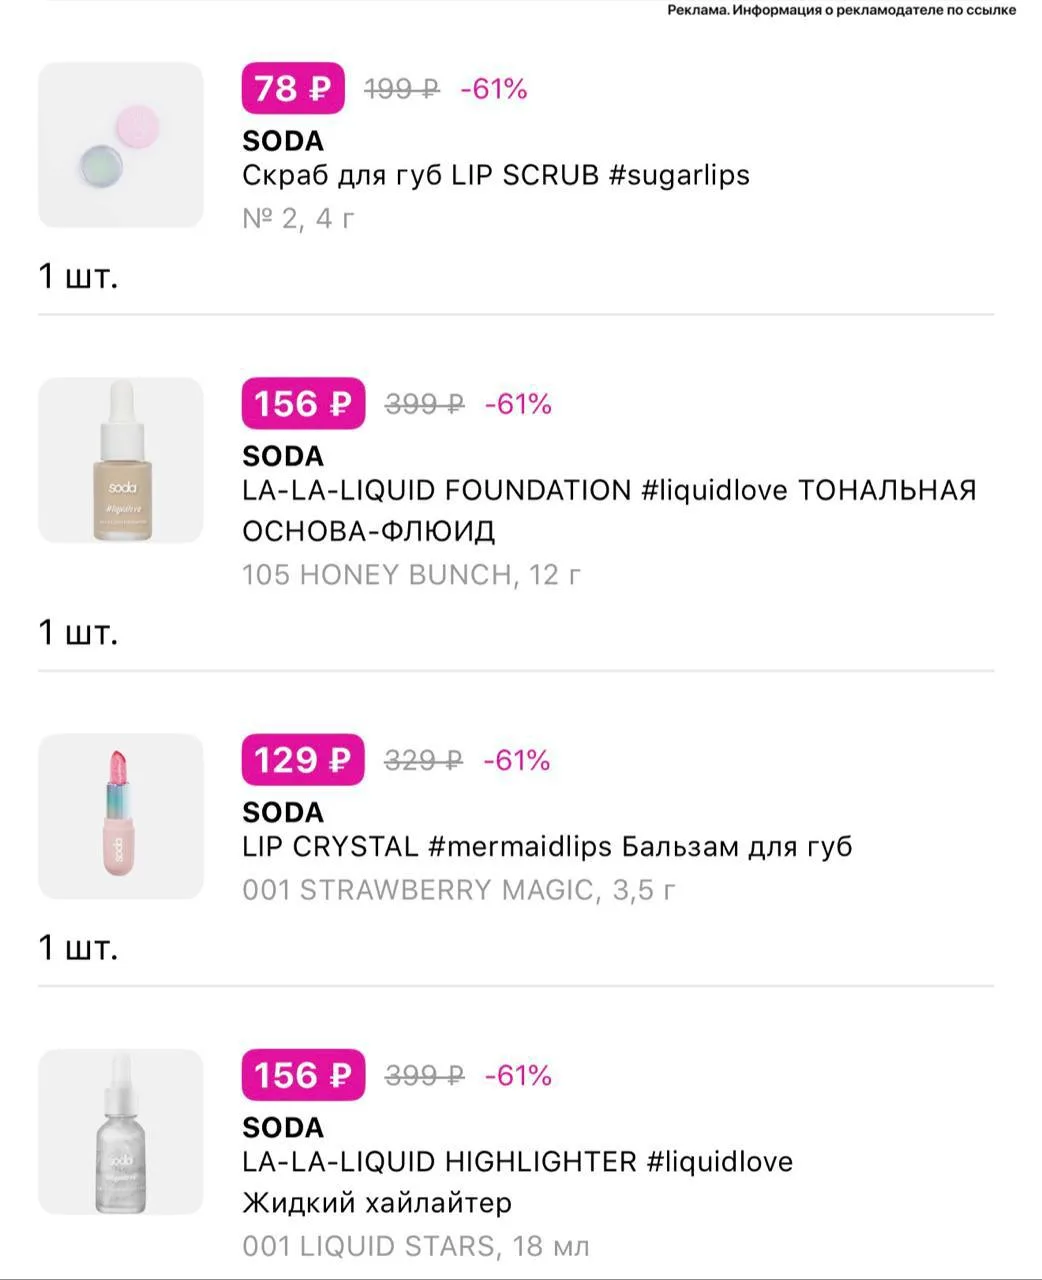The width and height of the screenshot is (1042, 1280).
Task: Open the ad info link 'Реклама. Информация о рекламодателе'
Action: pos(842,10)
